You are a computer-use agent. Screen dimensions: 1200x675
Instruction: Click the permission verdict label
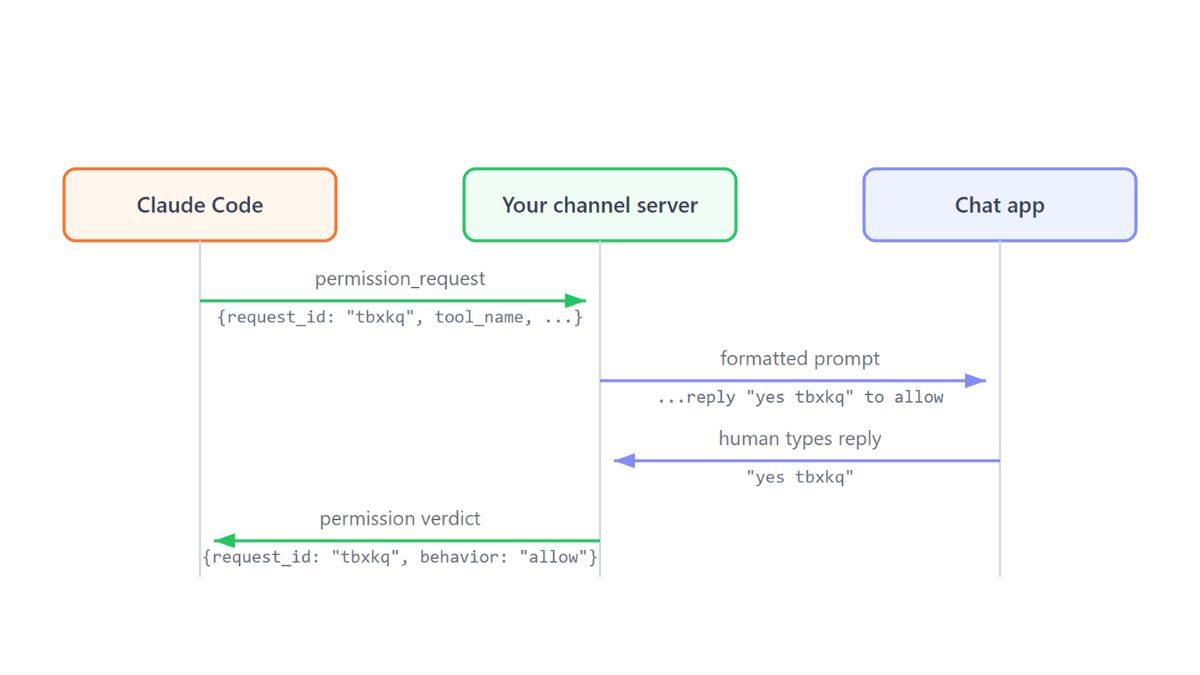point(400,518)
